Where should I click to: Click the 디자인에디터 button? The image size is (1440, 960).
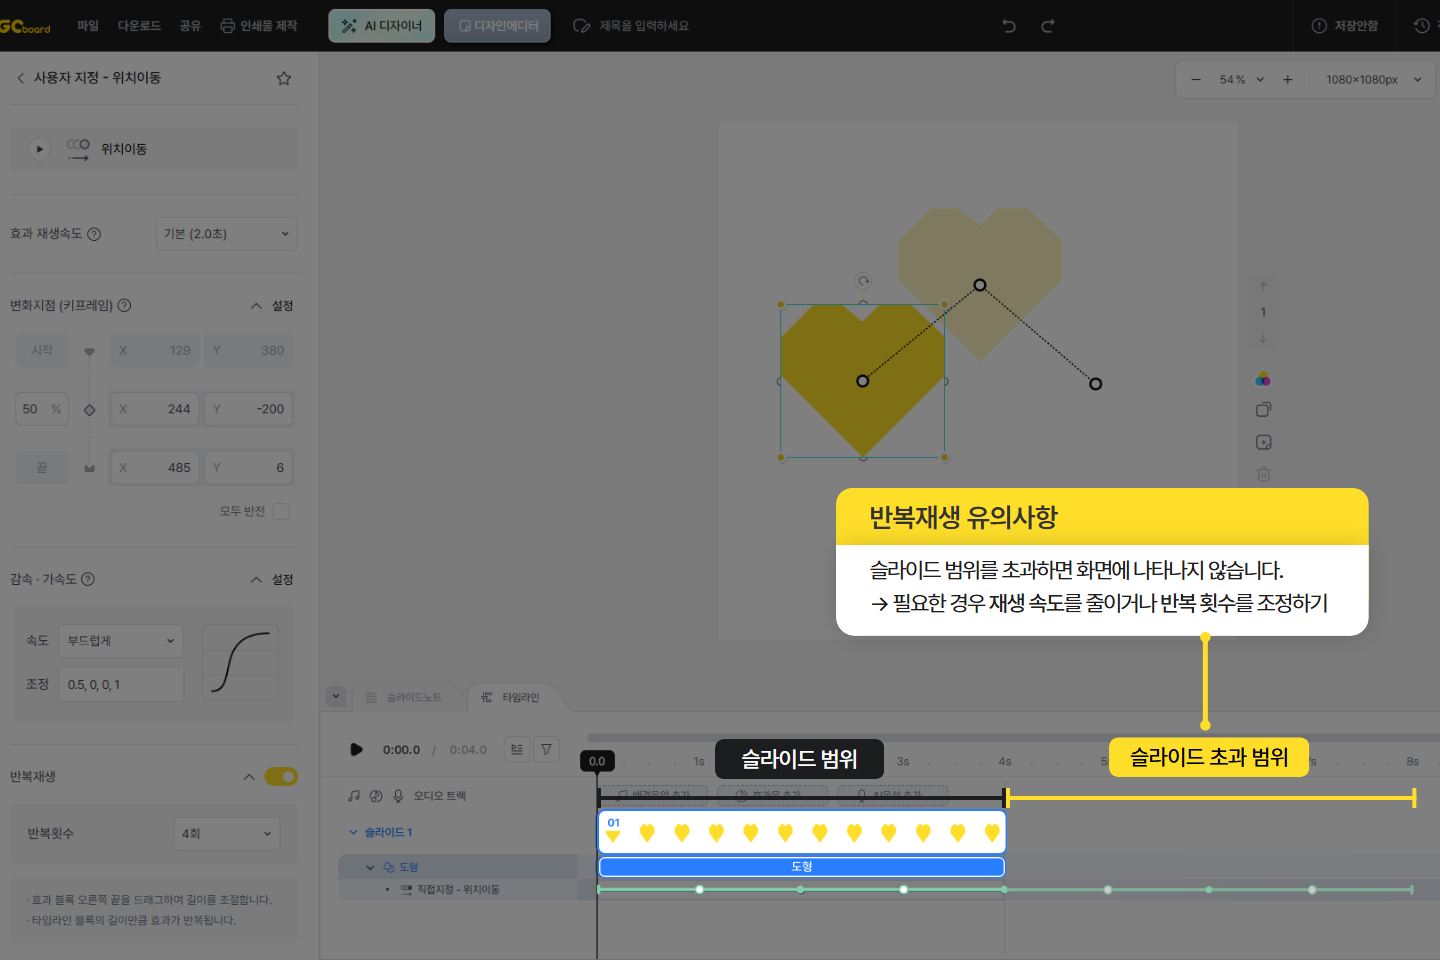pos(497,26)
